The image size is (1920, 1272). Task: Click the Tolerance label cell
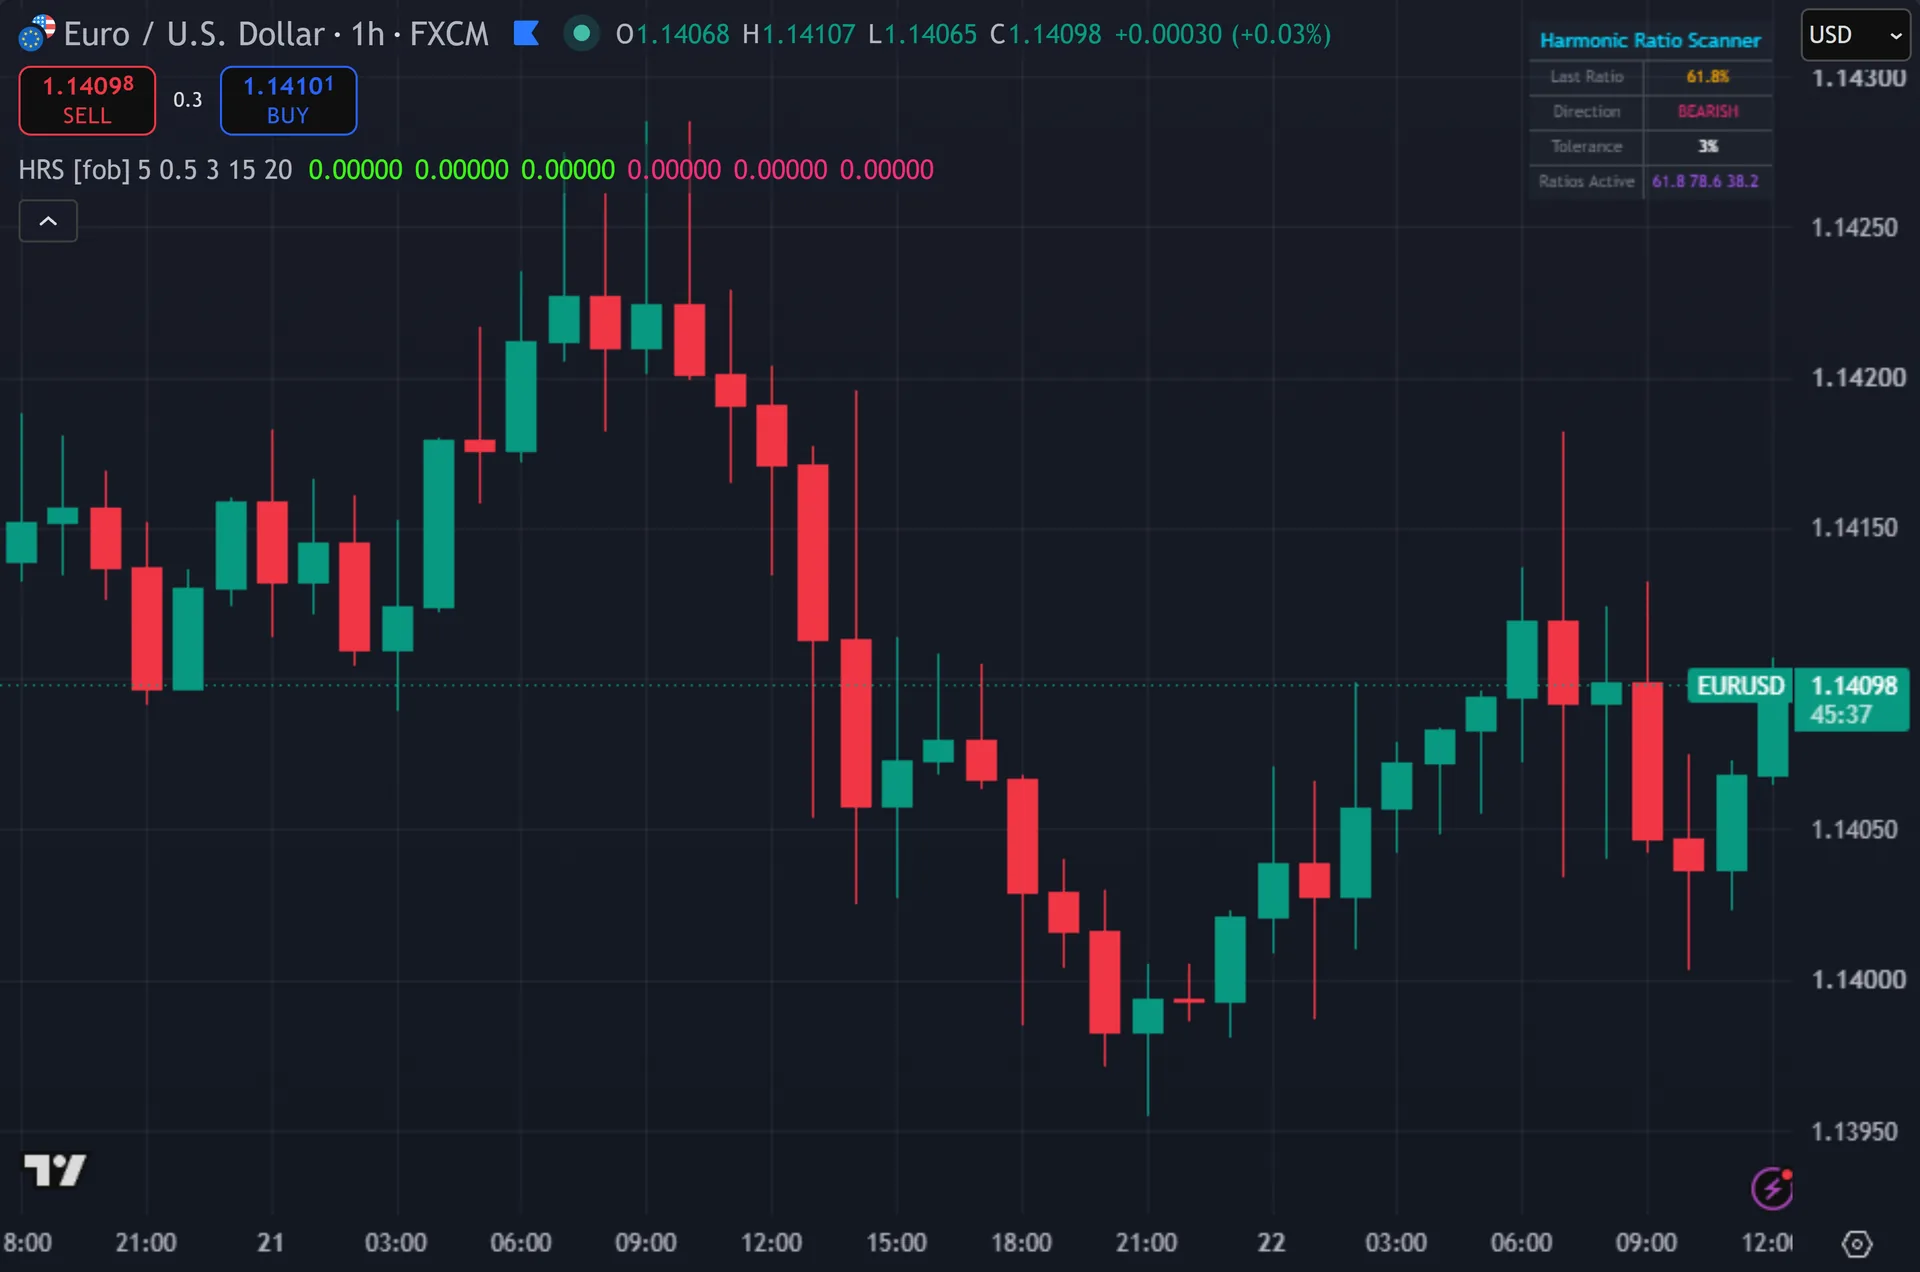[x=1587, y=147]
